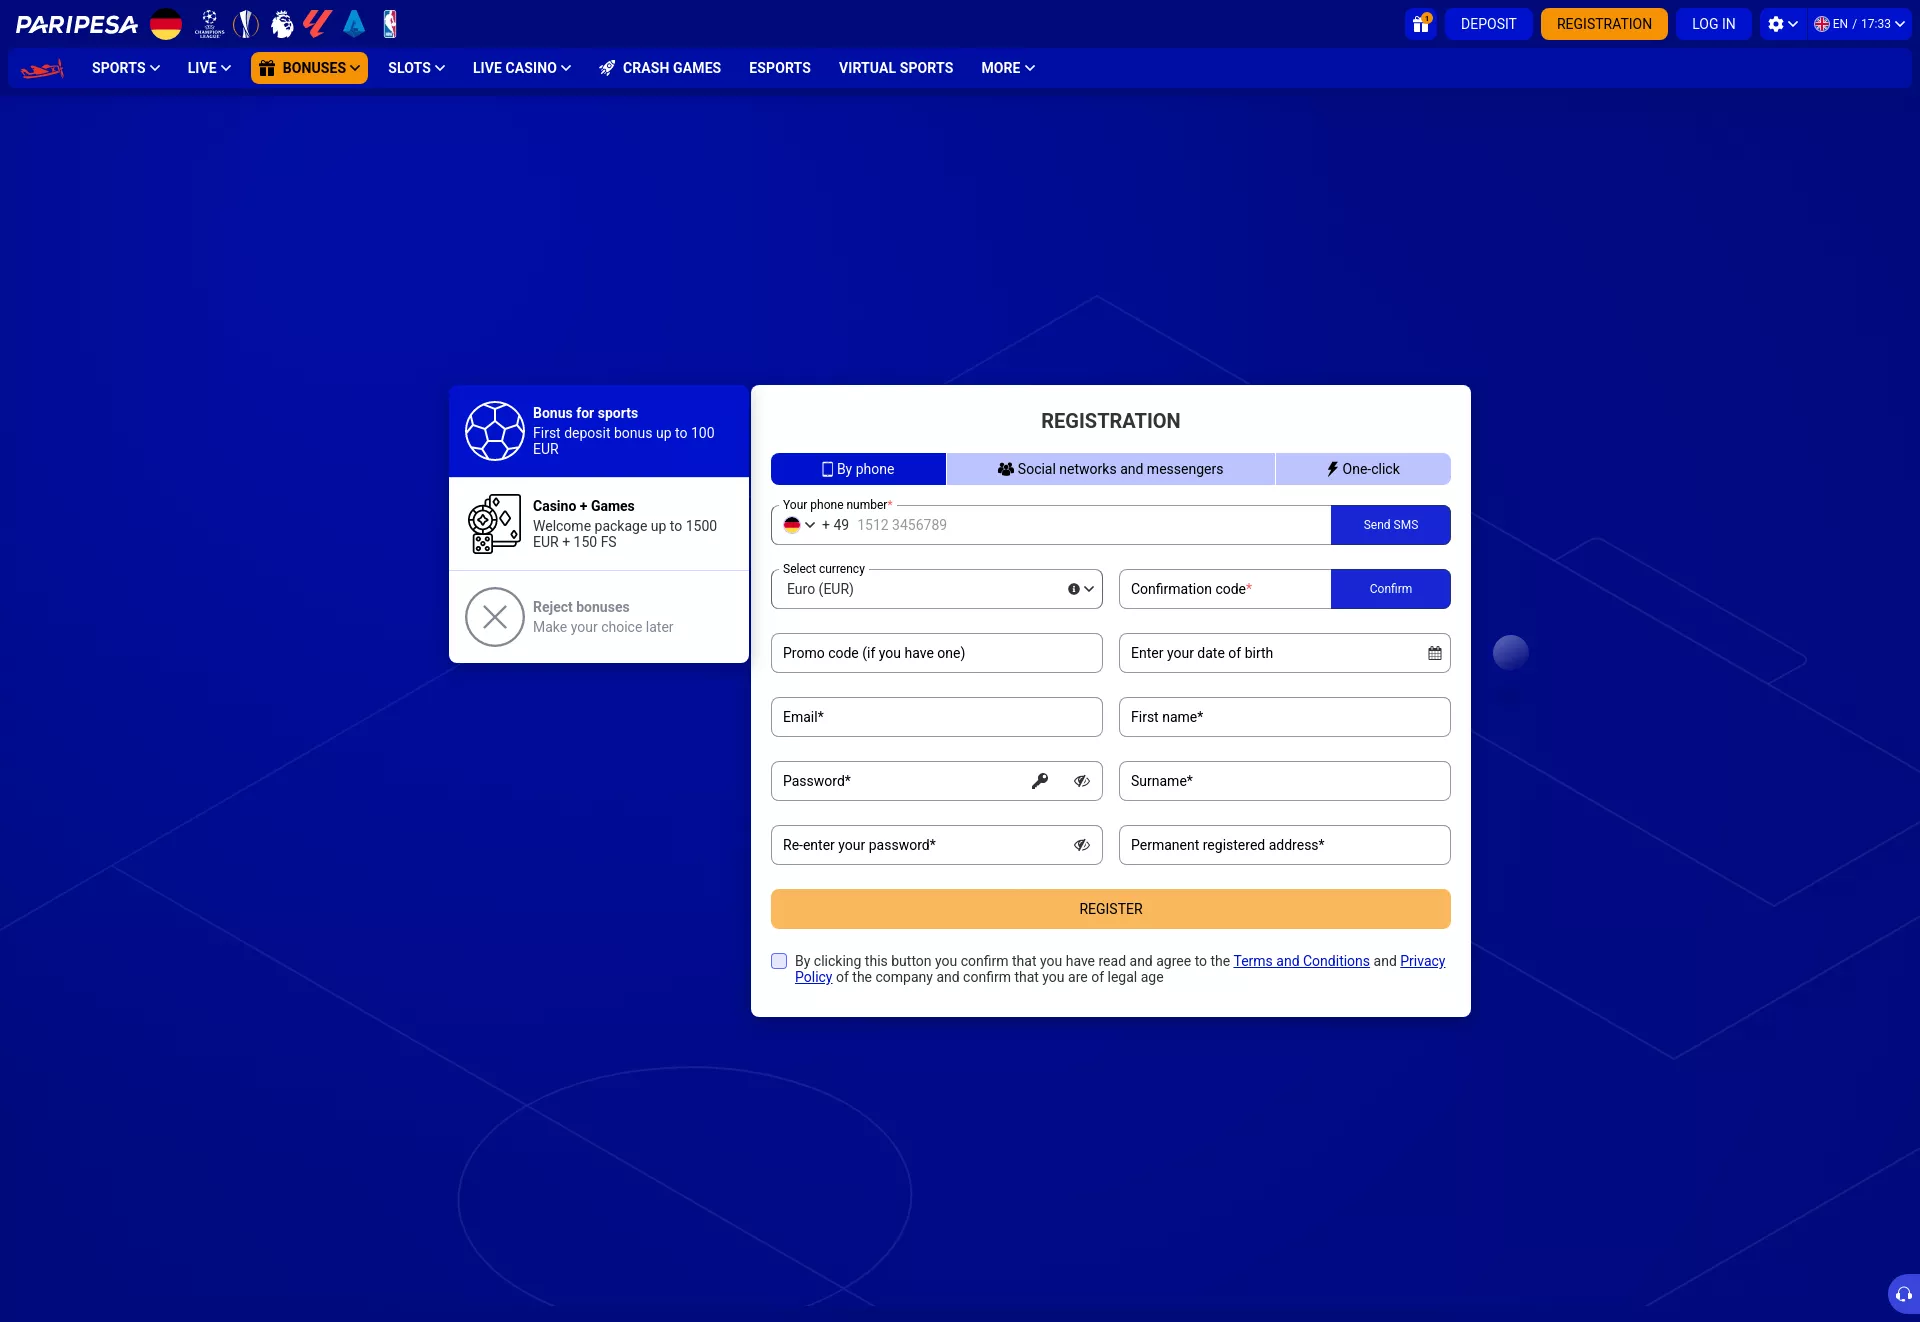Open the Serie A icon
Screen dimensions: 1920x1322
click(x=354, y=24)
